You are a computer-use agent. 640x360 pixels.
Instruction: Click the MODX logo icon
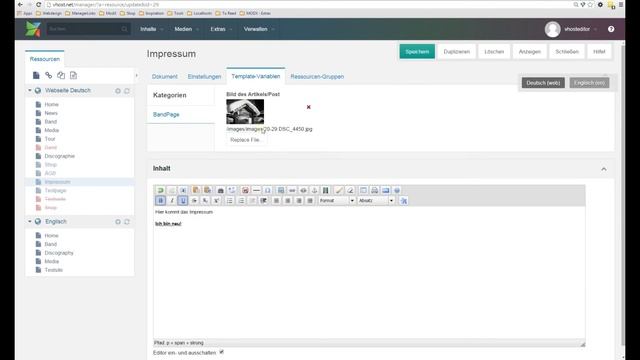point(33,29)
